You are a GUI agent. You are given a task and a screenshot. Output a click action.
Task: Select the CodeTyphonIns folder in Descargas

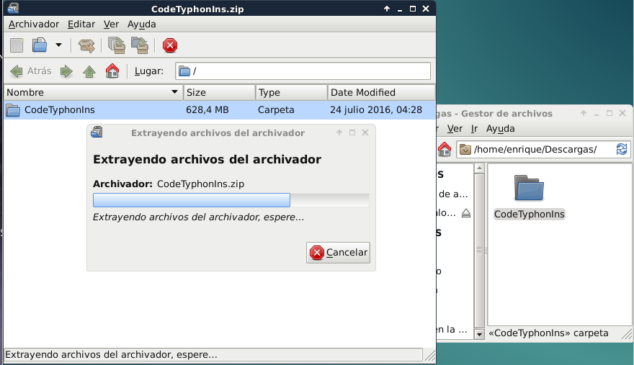click(x=529, y=196)
